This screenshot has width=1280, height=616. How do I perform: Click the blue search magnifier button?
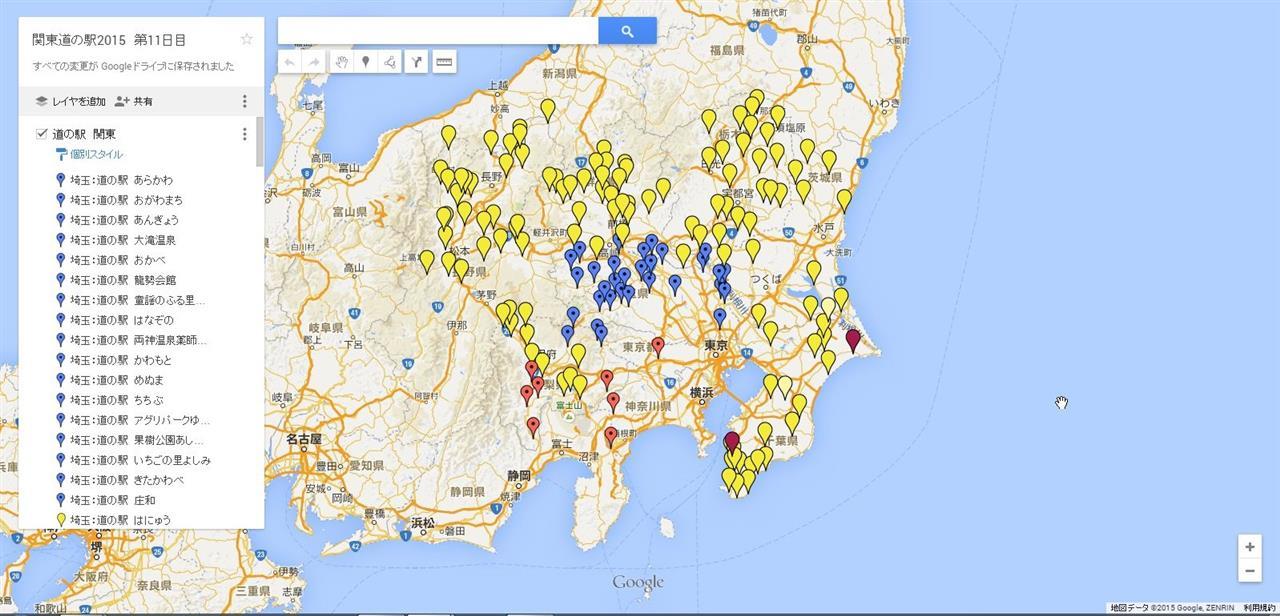click(x=627, y=31)
